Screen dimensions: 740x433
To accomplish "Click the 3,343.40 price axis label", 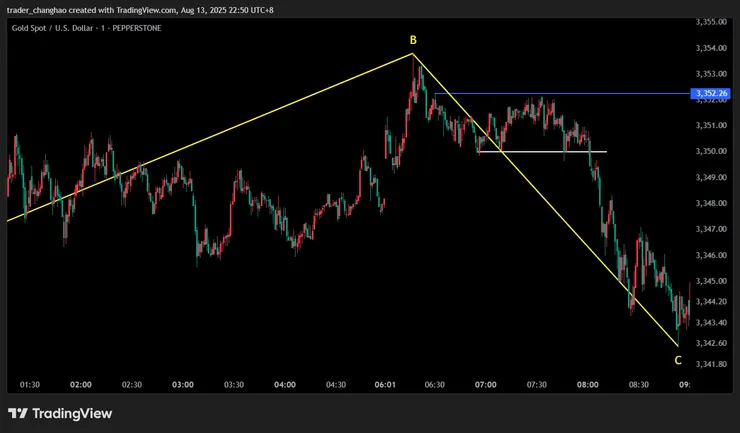I will click(x=711, y=323).
